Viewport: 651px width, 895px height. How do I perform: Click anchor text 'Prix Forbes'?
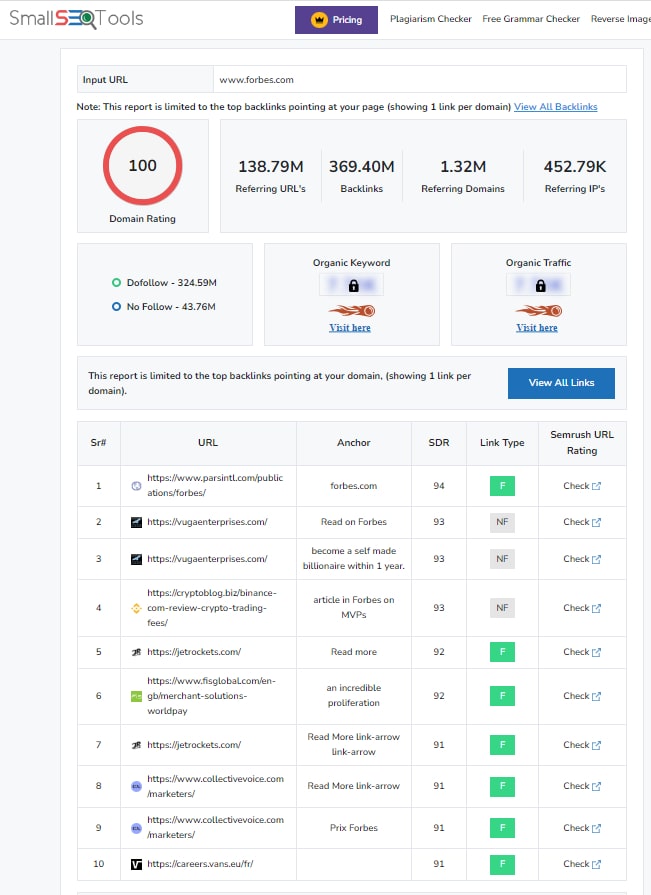(354, 828)
